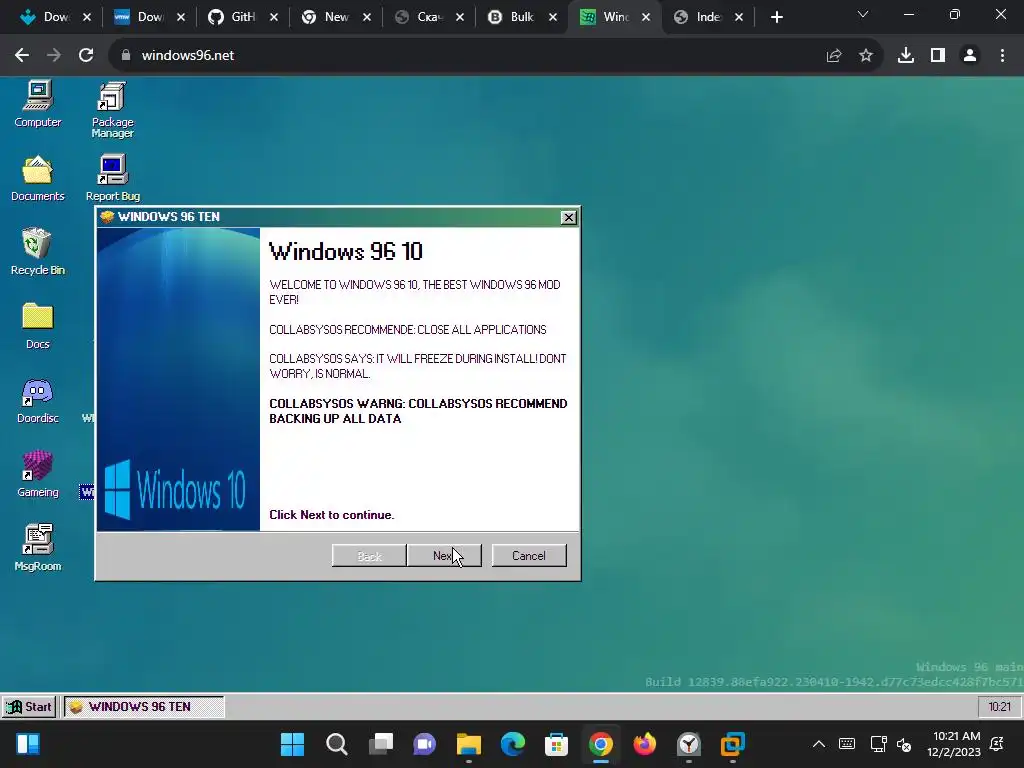
Task: Click the disabled Back button in installer
Action: 369,556
